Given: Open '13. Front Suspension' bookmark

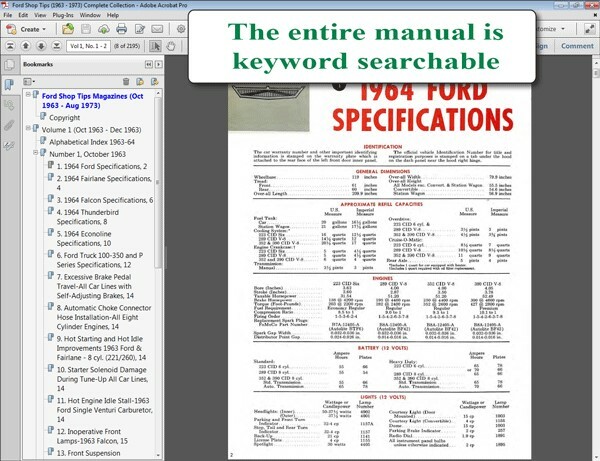Looking at the screenshot, I should (88, 453).
